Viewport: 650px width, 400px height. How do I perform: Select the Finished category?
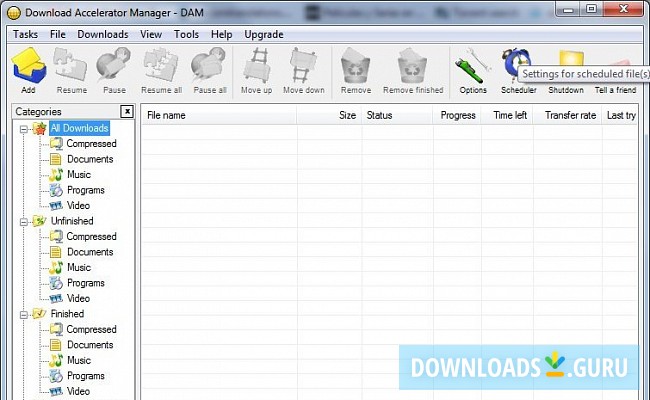(x=67, y=314)
